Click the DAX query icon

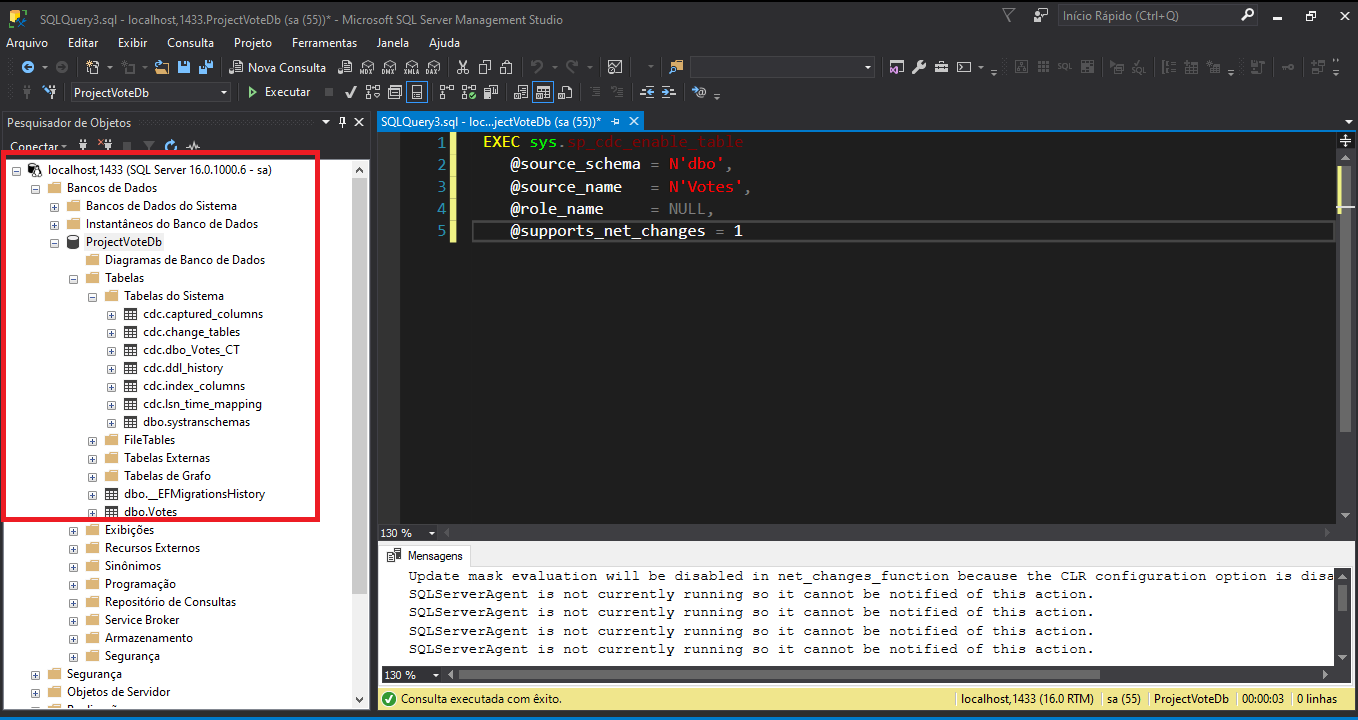point(433,67)
